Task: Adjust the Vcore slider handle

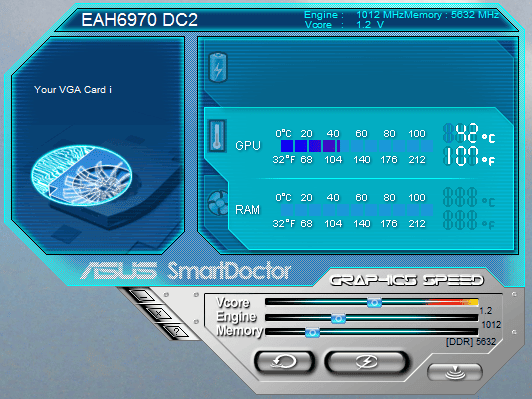Action: click(374, 302)
